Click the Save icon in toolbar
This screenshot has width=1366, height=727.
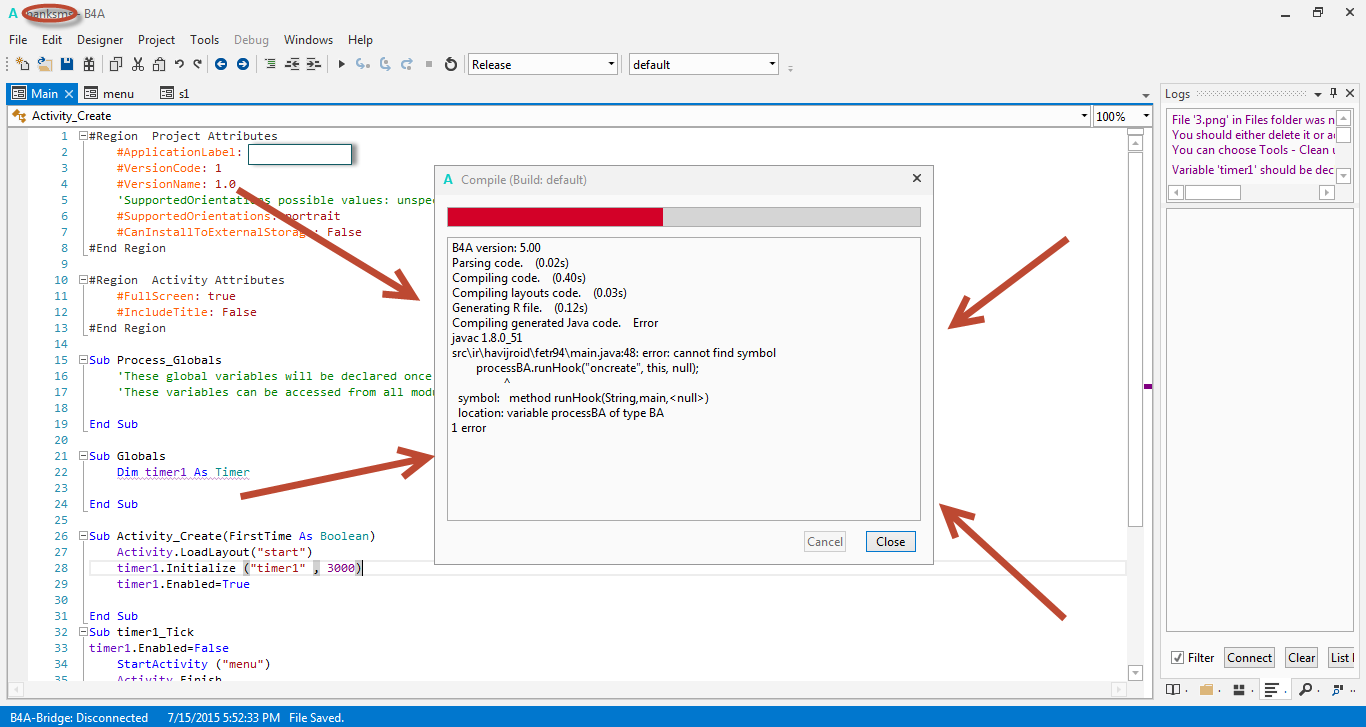67,64
